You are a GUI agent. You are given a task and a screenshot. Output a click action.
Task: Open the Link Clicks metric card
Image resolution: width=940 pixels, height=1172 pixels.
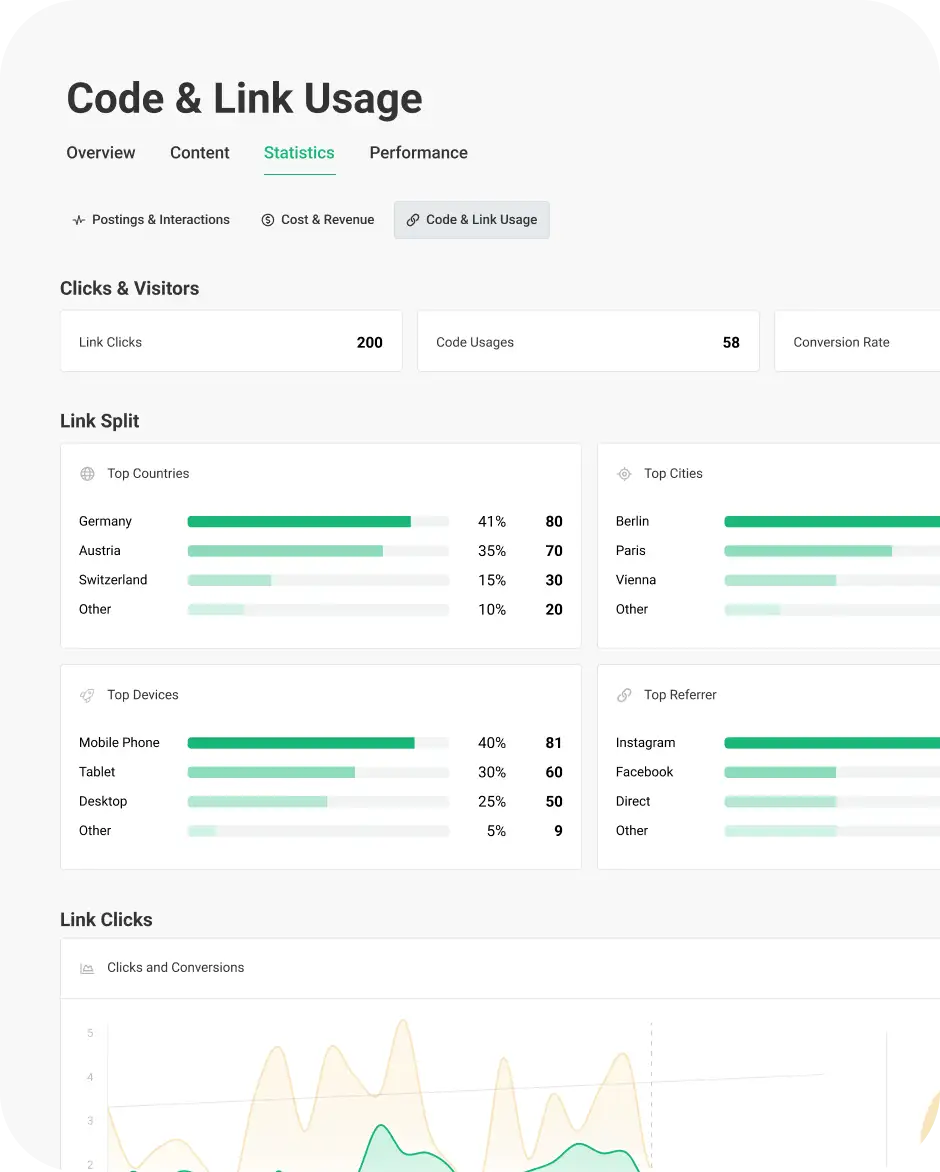point(231,341)
